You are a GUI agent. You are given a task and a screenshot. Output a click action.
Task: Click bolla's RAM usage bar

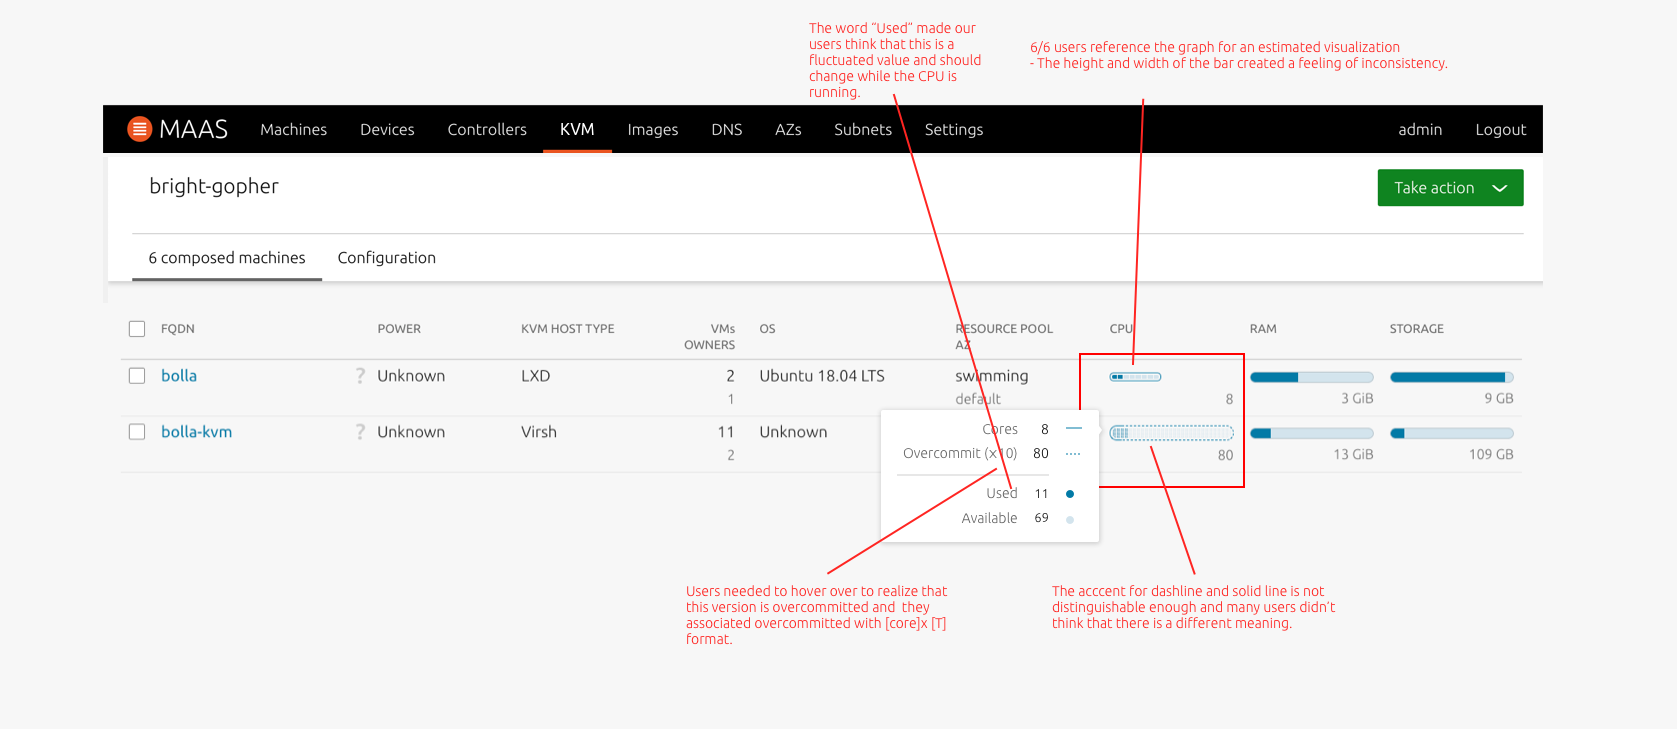point(1312,377)
